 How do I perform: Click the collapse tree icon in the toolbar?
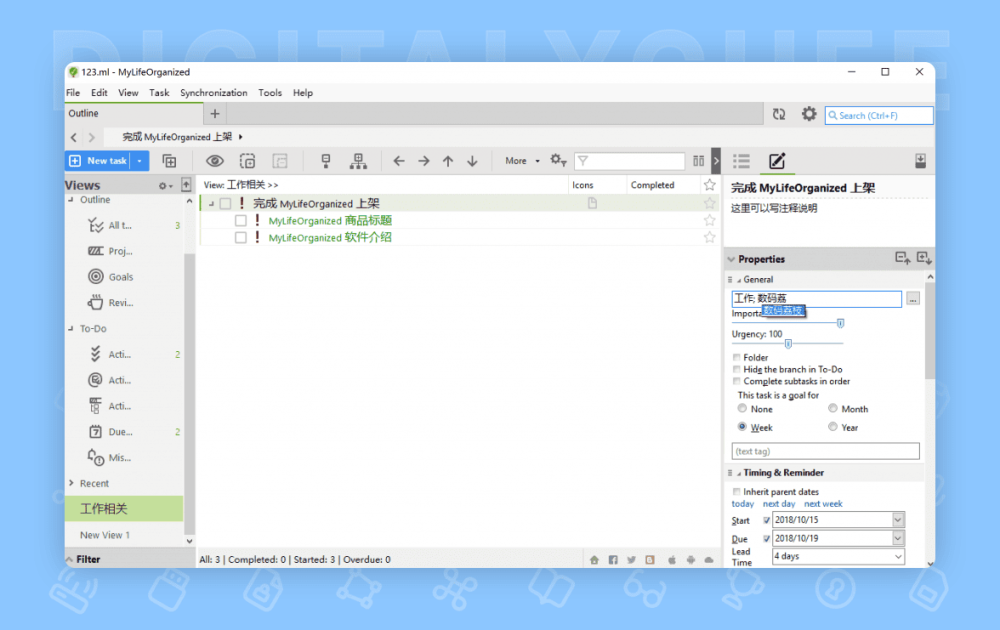click(326, 161)
